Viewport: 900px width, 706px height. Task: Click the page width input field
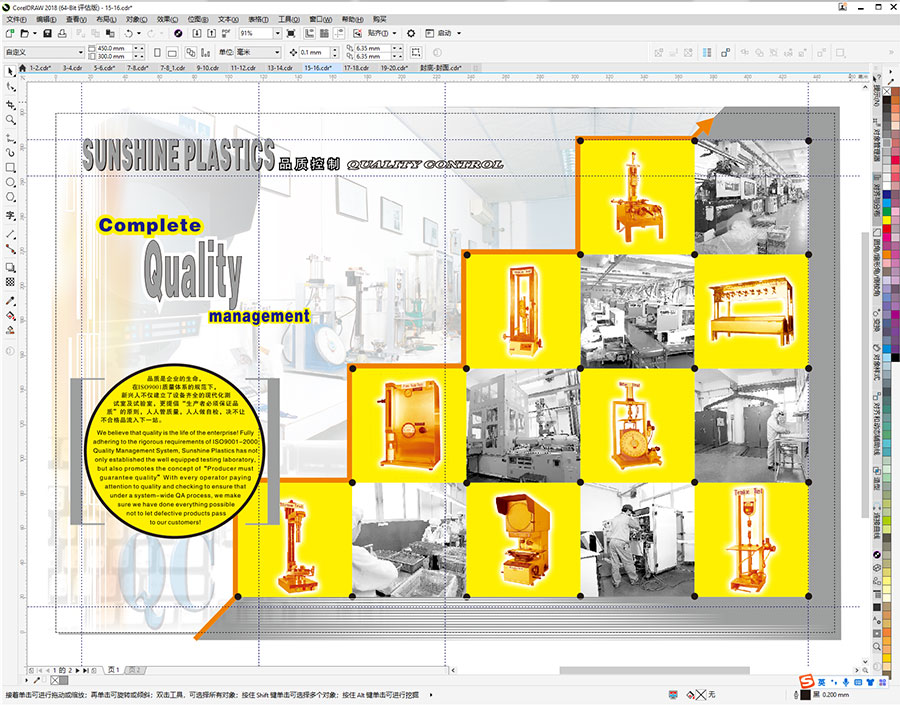coord(113,48)
